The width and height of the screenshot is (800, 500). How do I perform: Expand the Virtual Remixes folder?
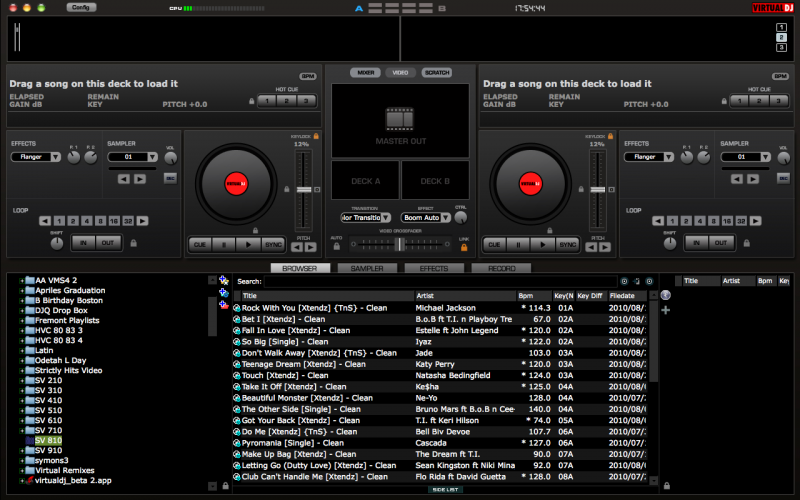pyautogui.click(x=21, y=471)
